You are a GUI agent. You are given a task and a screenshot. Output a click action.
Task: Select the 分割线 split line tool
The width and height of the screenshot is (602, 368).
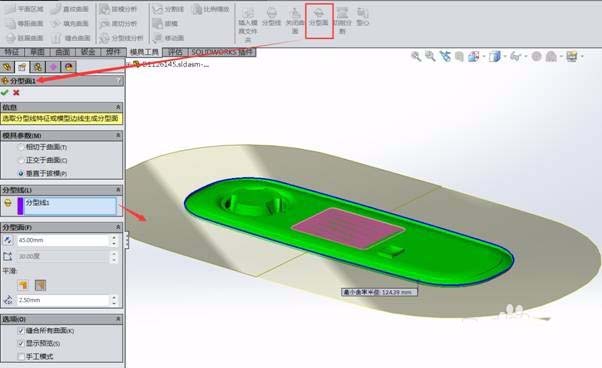pos(168,9)
